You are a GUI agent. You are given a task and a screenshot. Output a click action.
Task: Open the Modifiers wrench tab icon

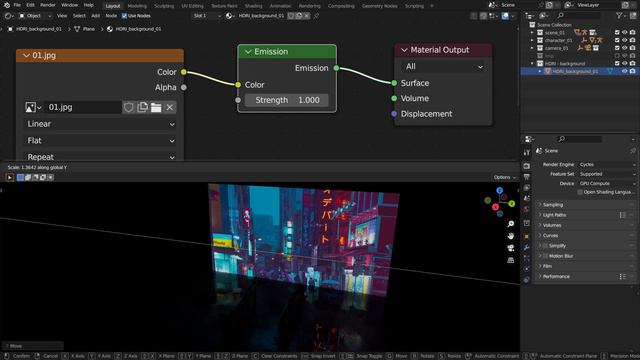coord(527,247)
